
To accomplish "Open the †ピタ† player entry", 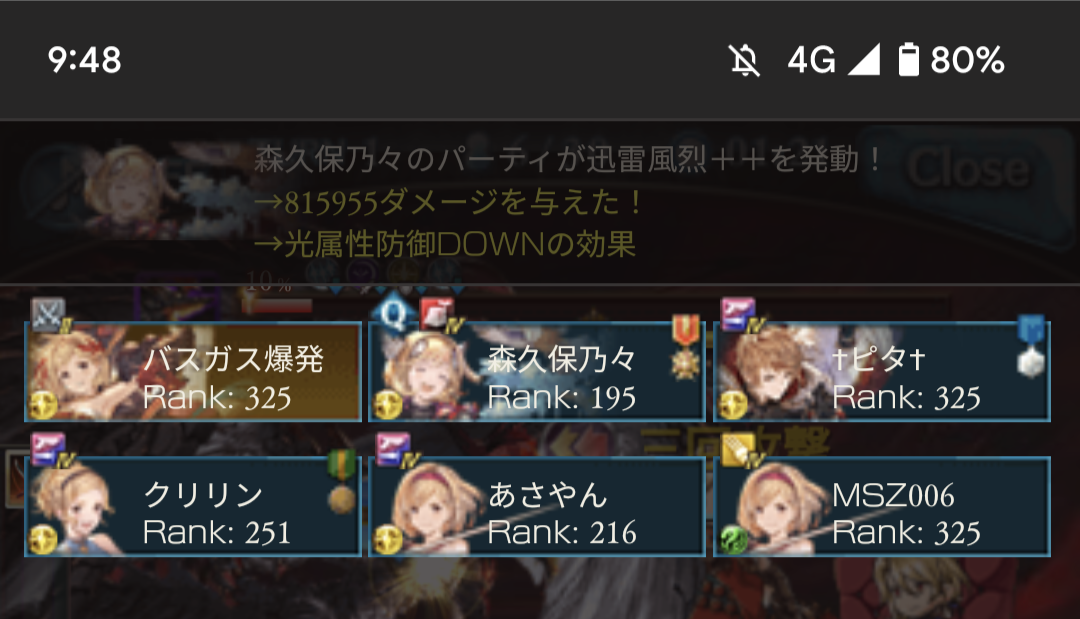I will [882, 372].
